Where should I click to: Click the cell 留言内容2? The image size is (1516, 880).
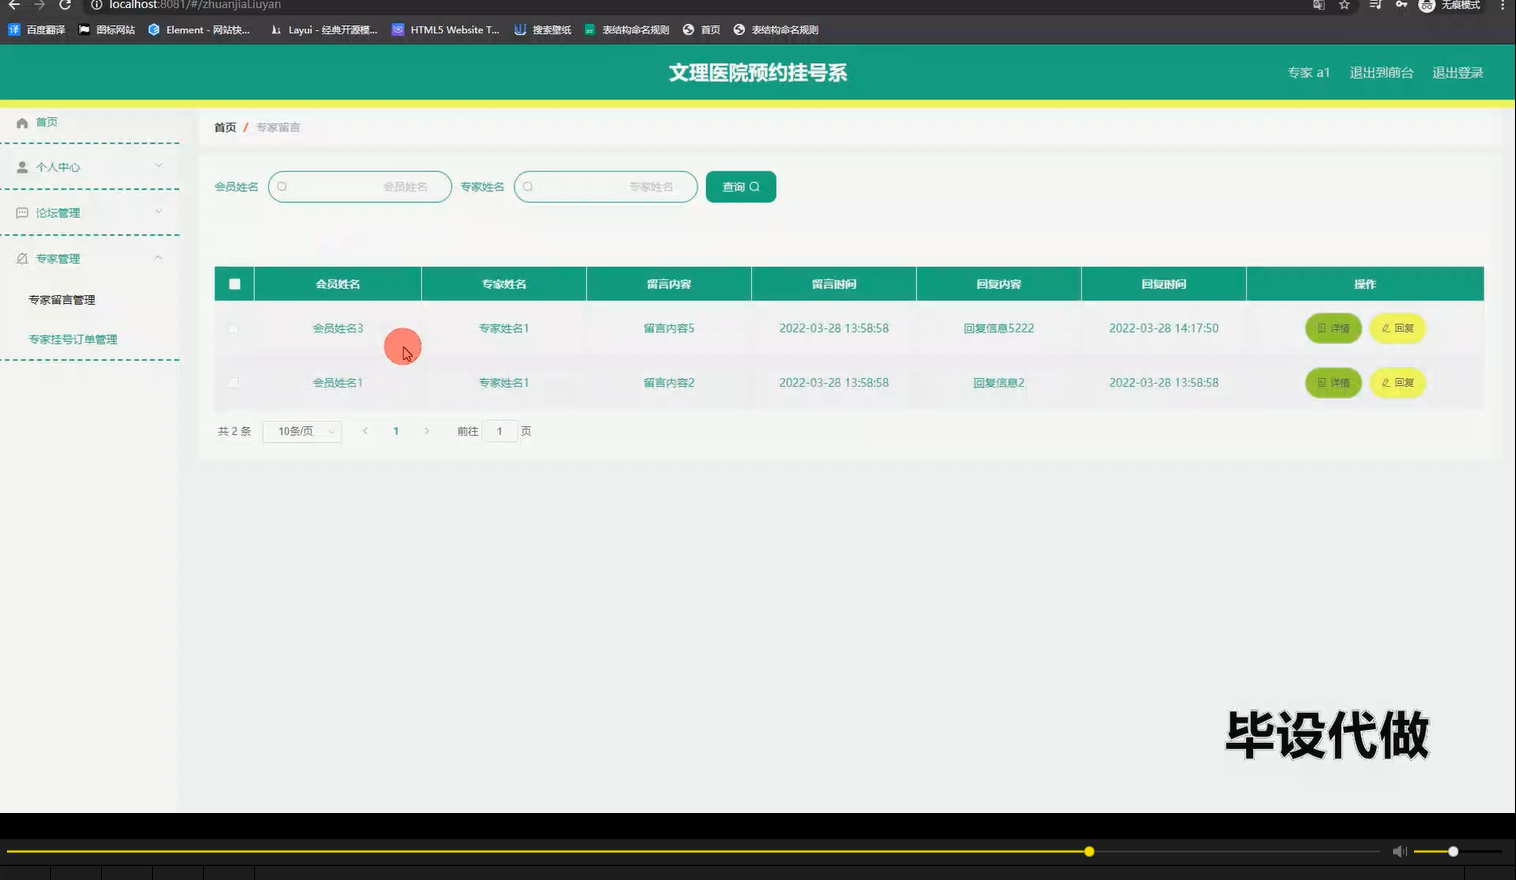669,383
